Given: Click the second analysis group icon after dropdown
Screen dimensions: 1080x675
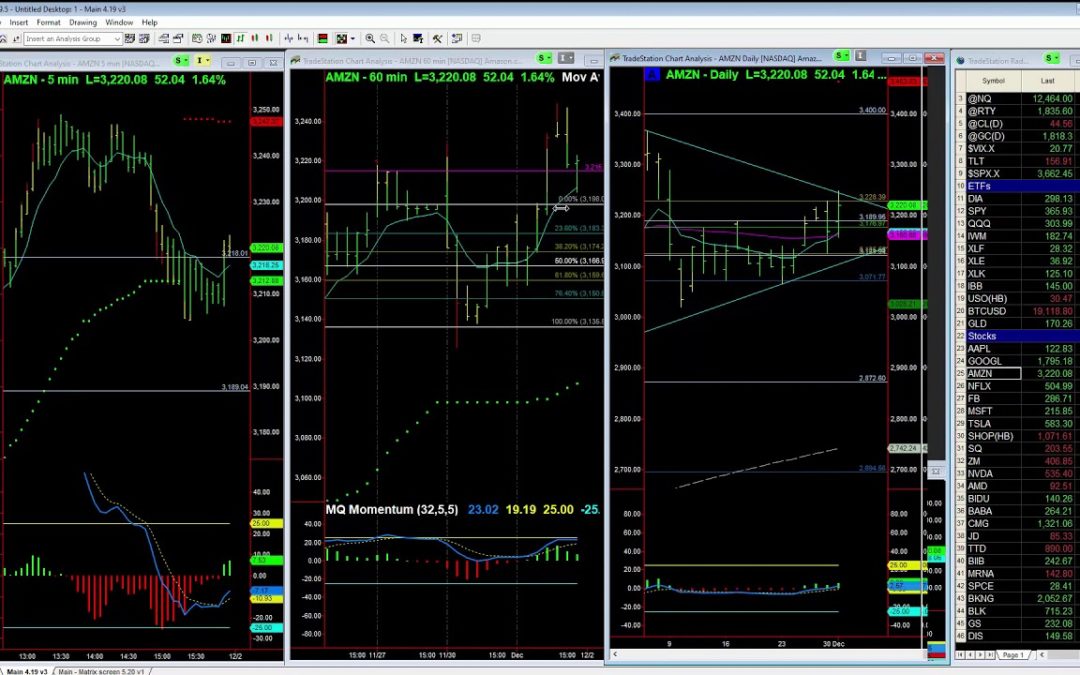Looking at the screenshot, I should click(x=144, y=39).
